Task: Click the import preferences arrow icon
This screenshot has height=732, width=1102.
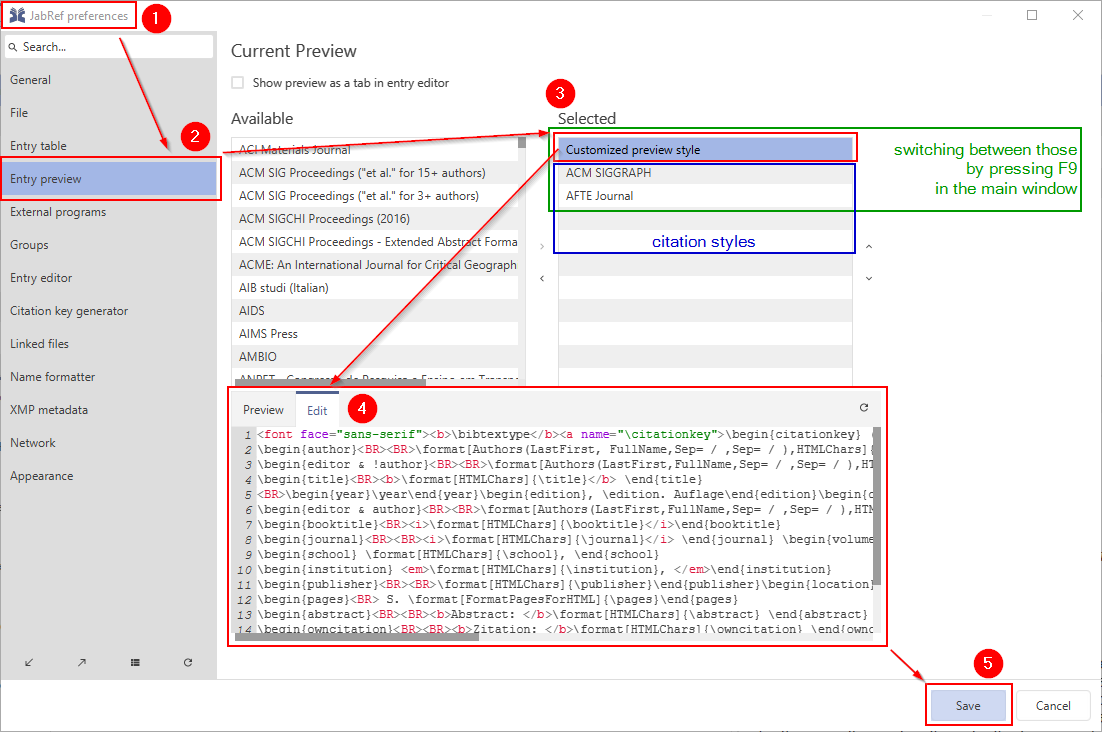Action: coord(29,662)
